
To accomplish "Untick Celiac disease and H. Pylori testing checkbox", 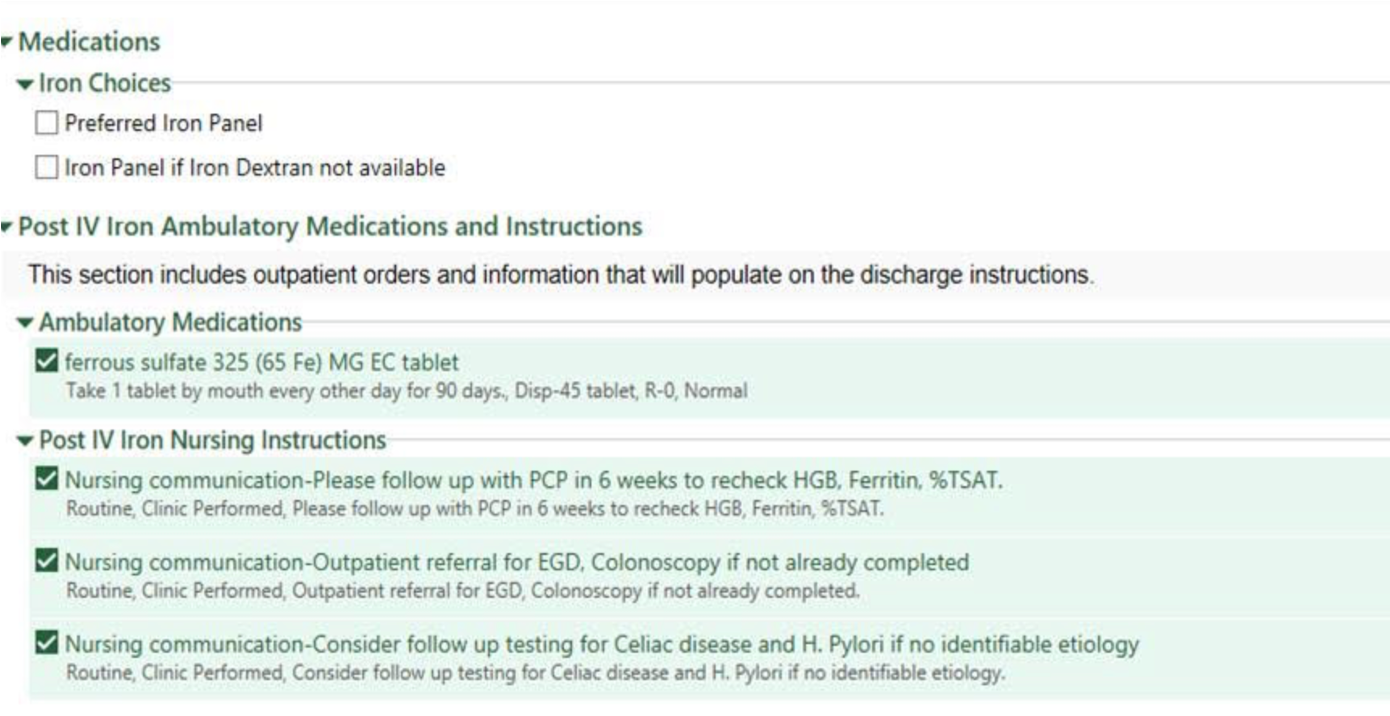I will [46, 643].
